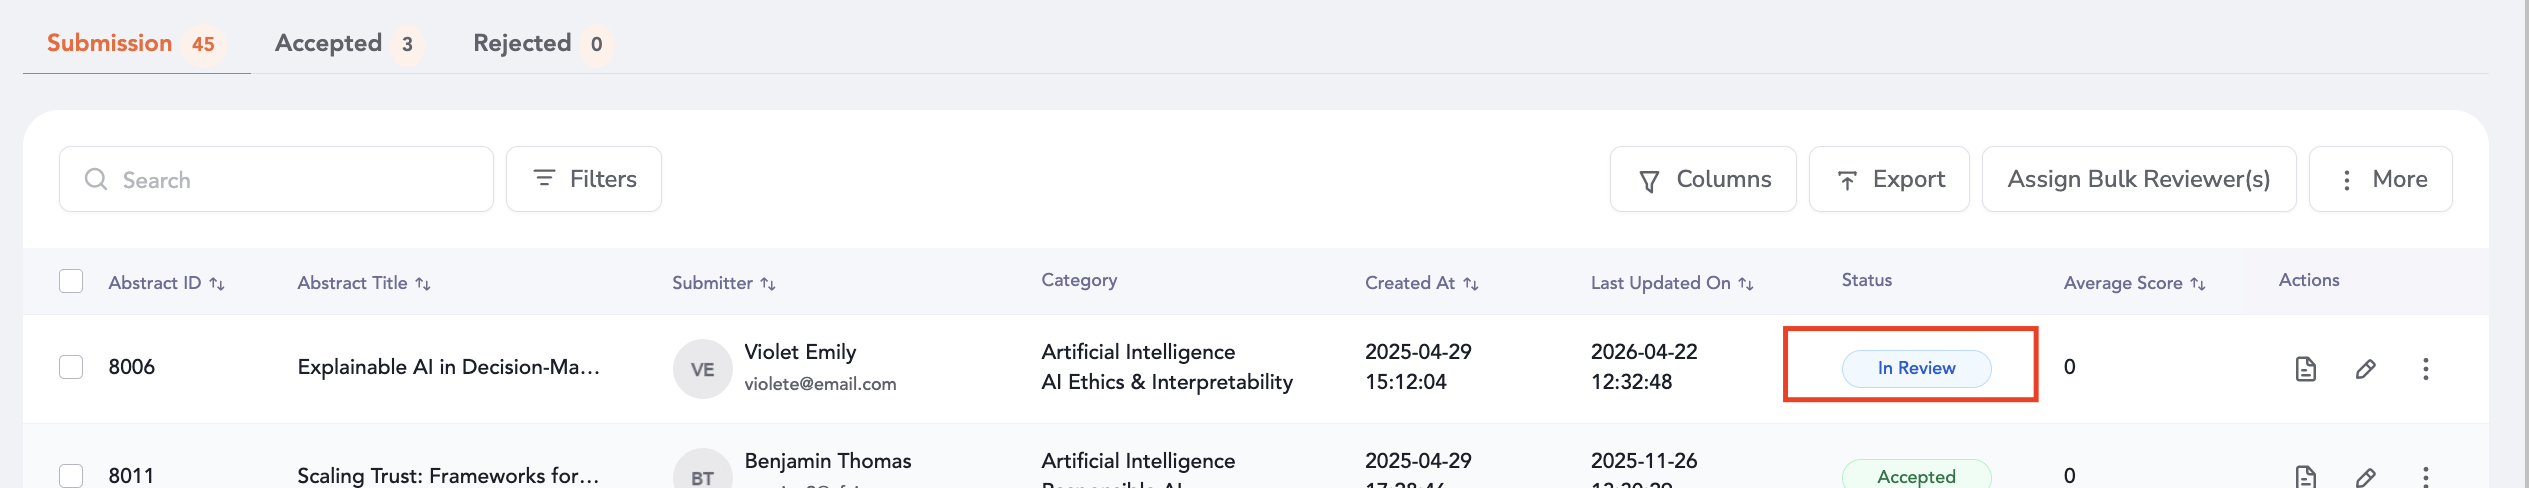This screenshot has width=2529, height=488.
Task: Open the More options menu
Action: 2380,179
